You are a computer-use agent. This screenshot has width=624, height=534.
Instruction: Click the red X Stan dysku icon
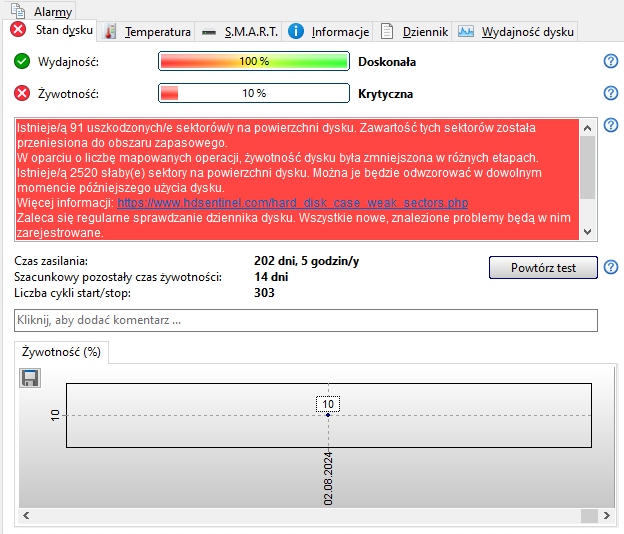tap(18, 30)
